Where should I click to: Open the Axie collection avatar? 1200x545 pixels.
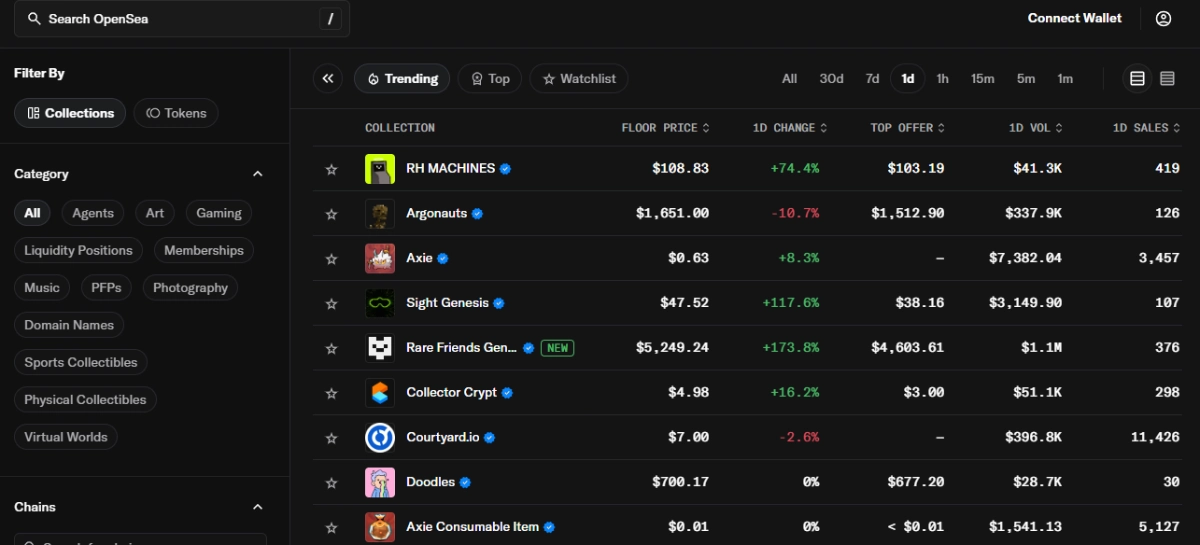point(380,258)
